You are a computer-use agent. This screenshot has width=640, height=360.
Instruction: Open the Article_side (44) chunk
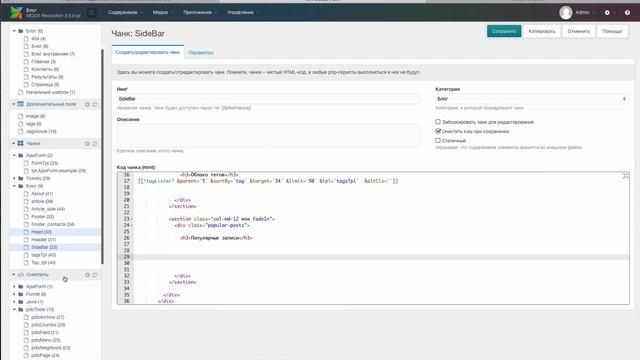(48, 209)
